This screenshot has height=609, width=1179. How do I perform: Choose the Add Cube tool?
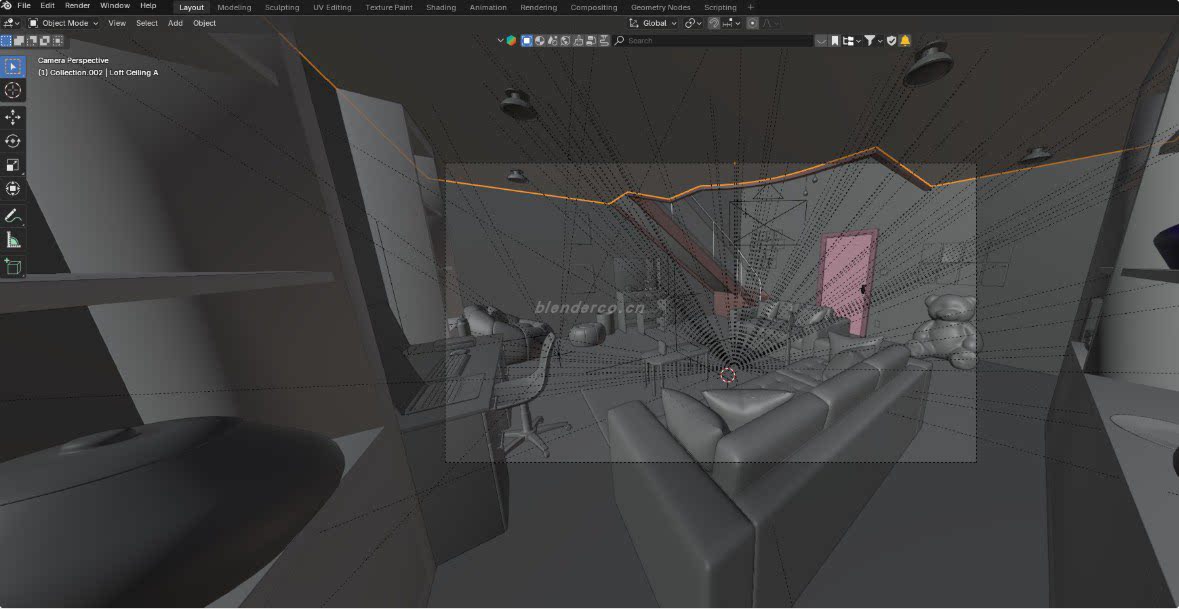13,267
